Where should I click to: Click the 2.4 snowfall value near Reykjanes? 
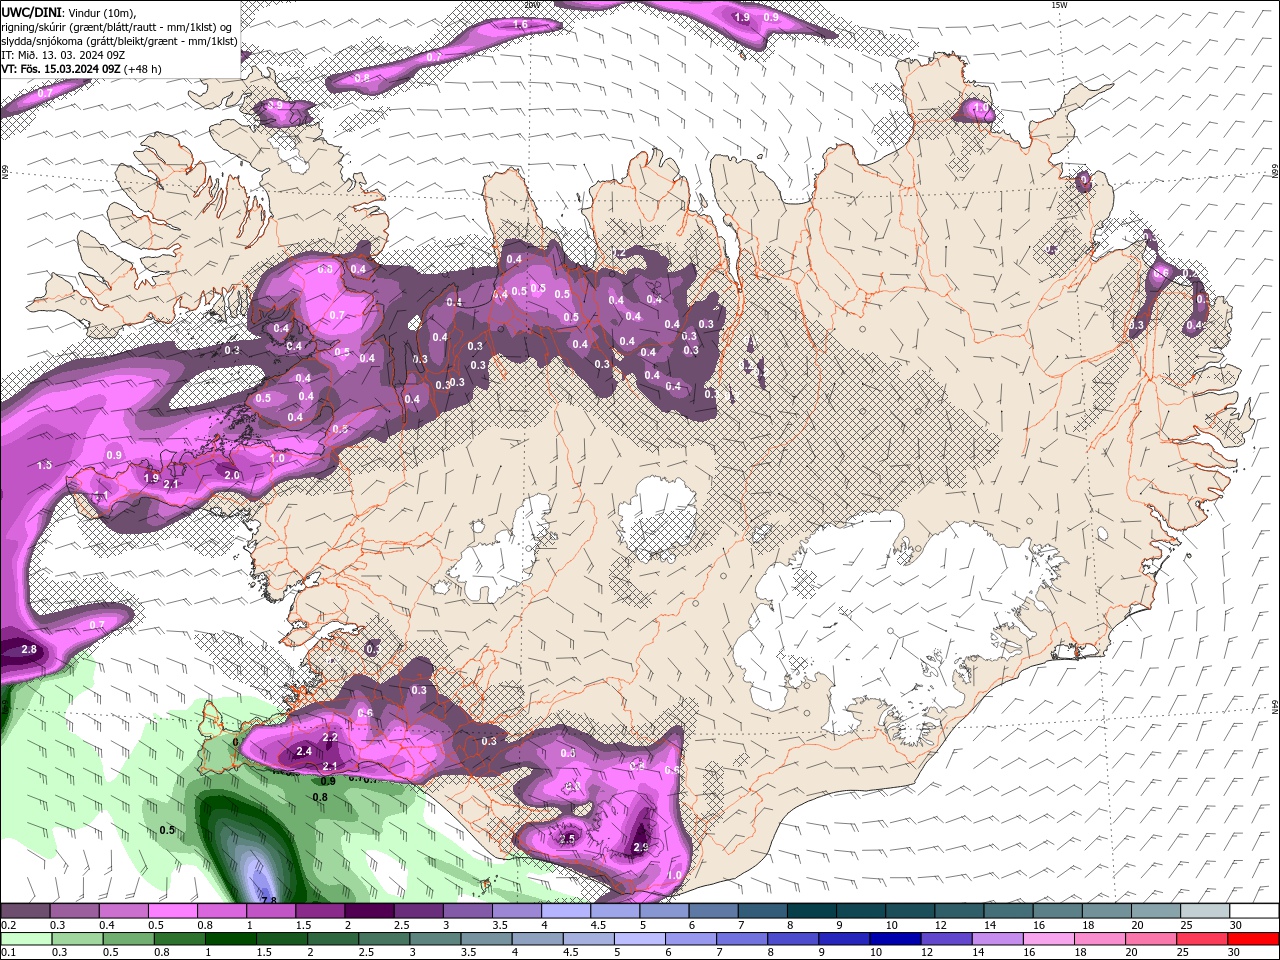point(305,751)
